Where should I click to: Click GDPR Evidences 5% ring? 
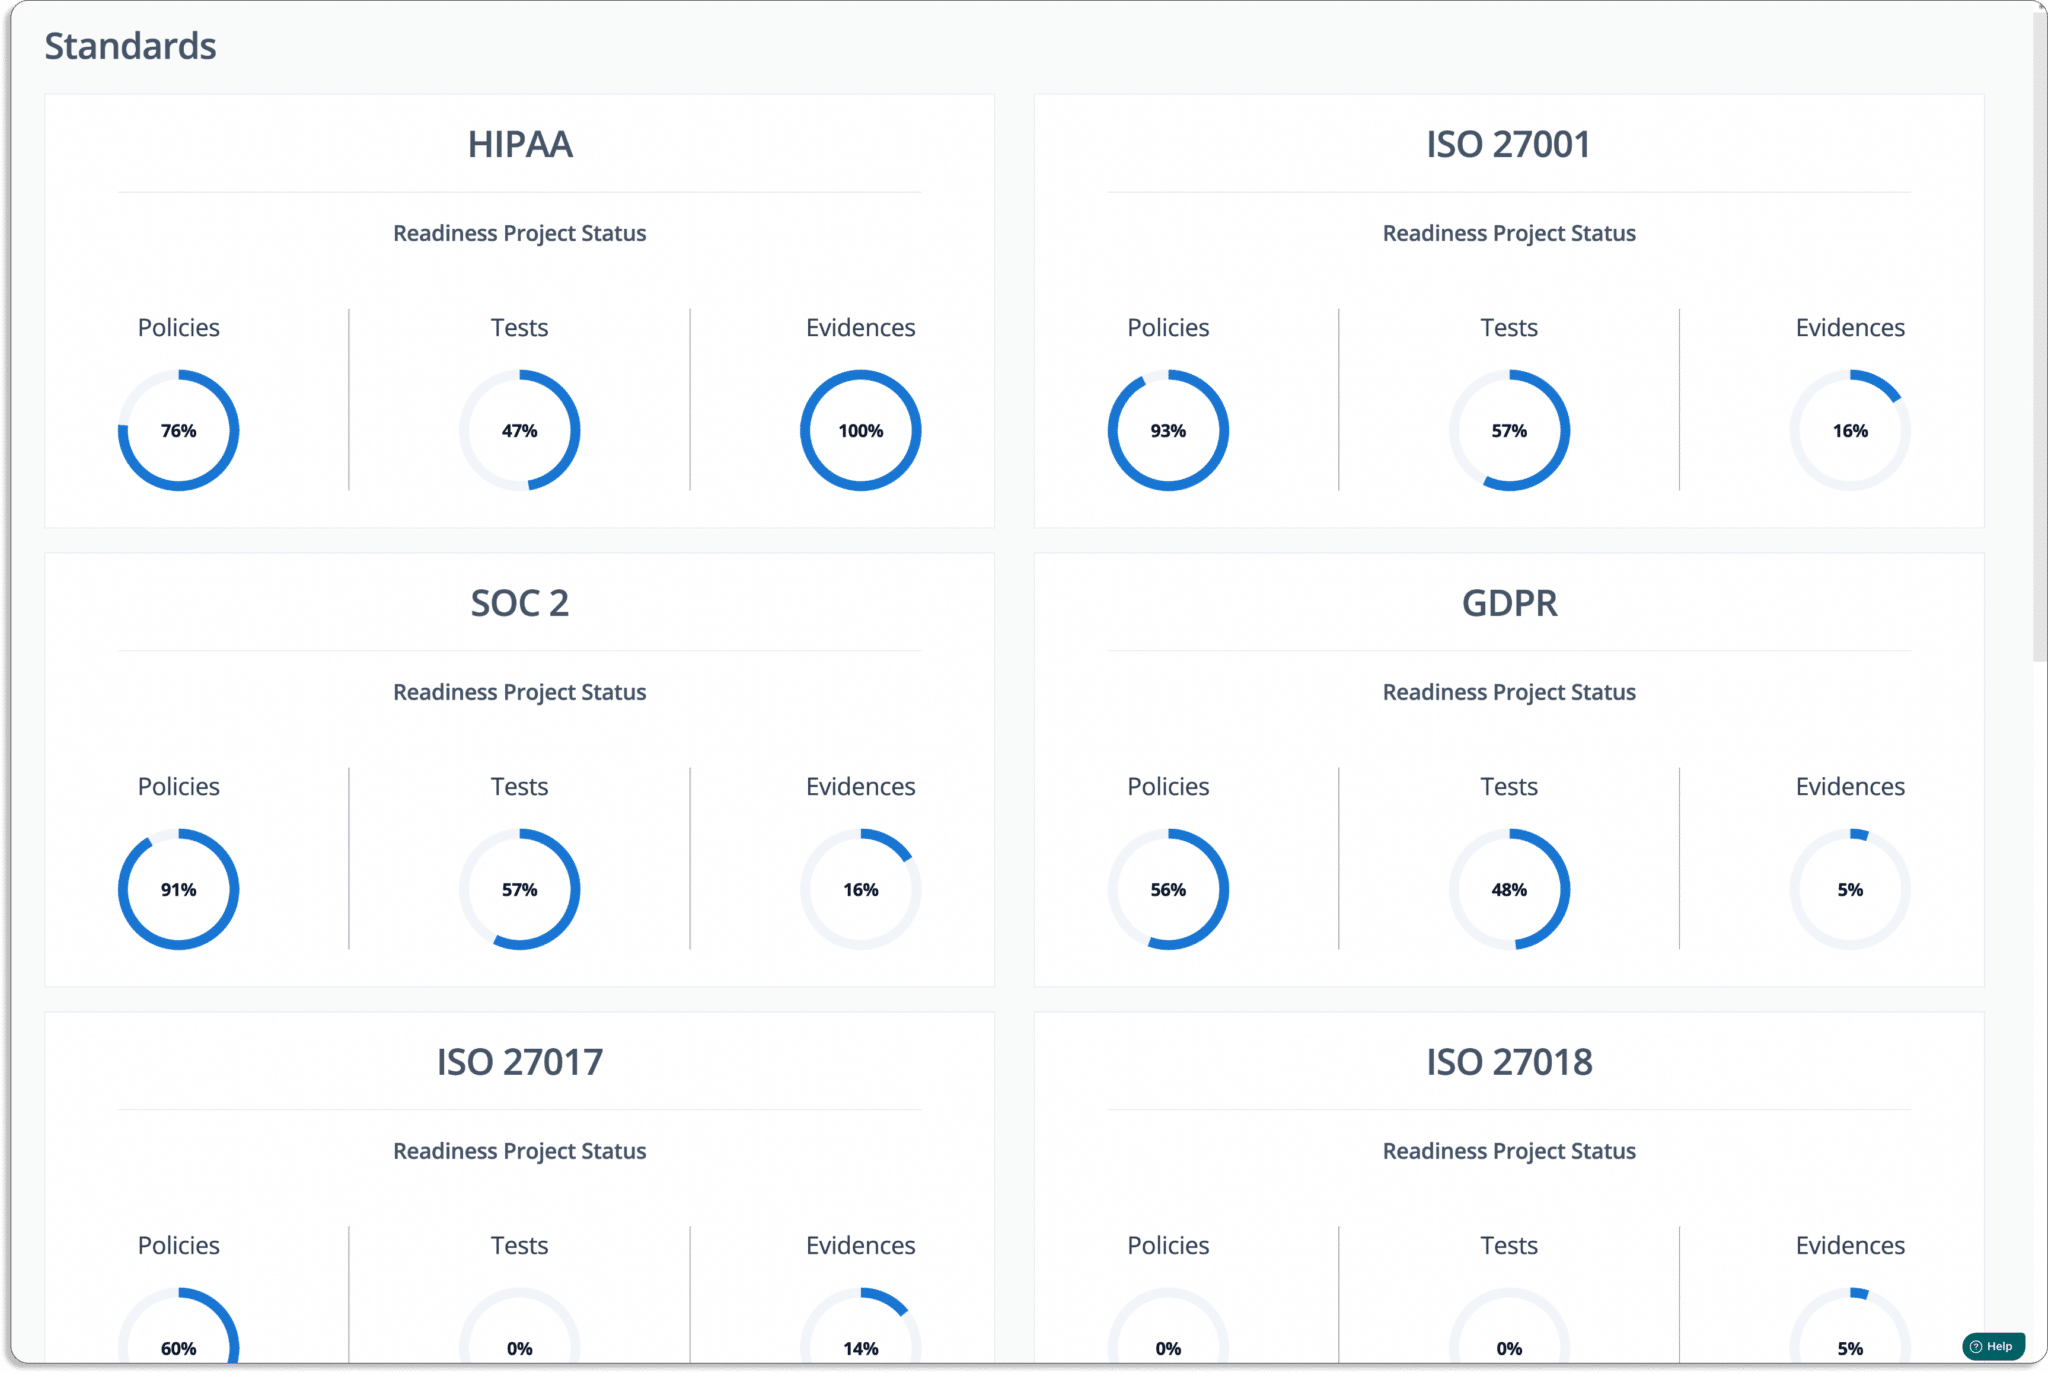[1850, 889]
